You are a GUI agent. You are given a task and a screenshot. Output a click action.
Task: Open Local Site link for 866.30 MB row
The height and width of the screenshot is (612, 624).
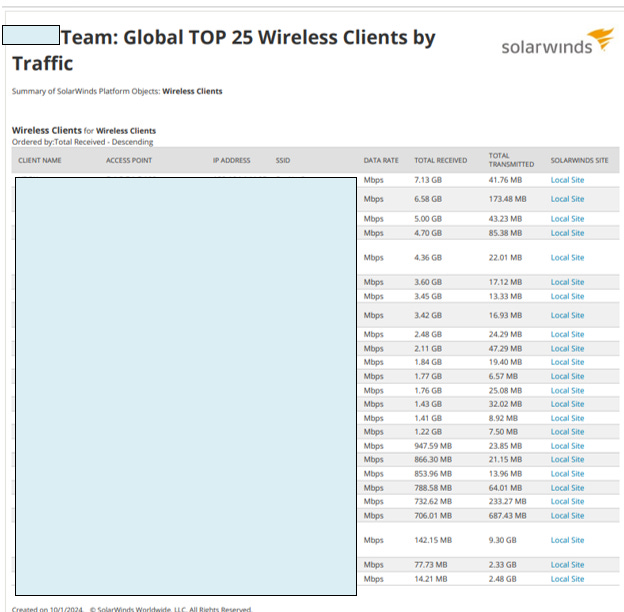coord(567,460)
